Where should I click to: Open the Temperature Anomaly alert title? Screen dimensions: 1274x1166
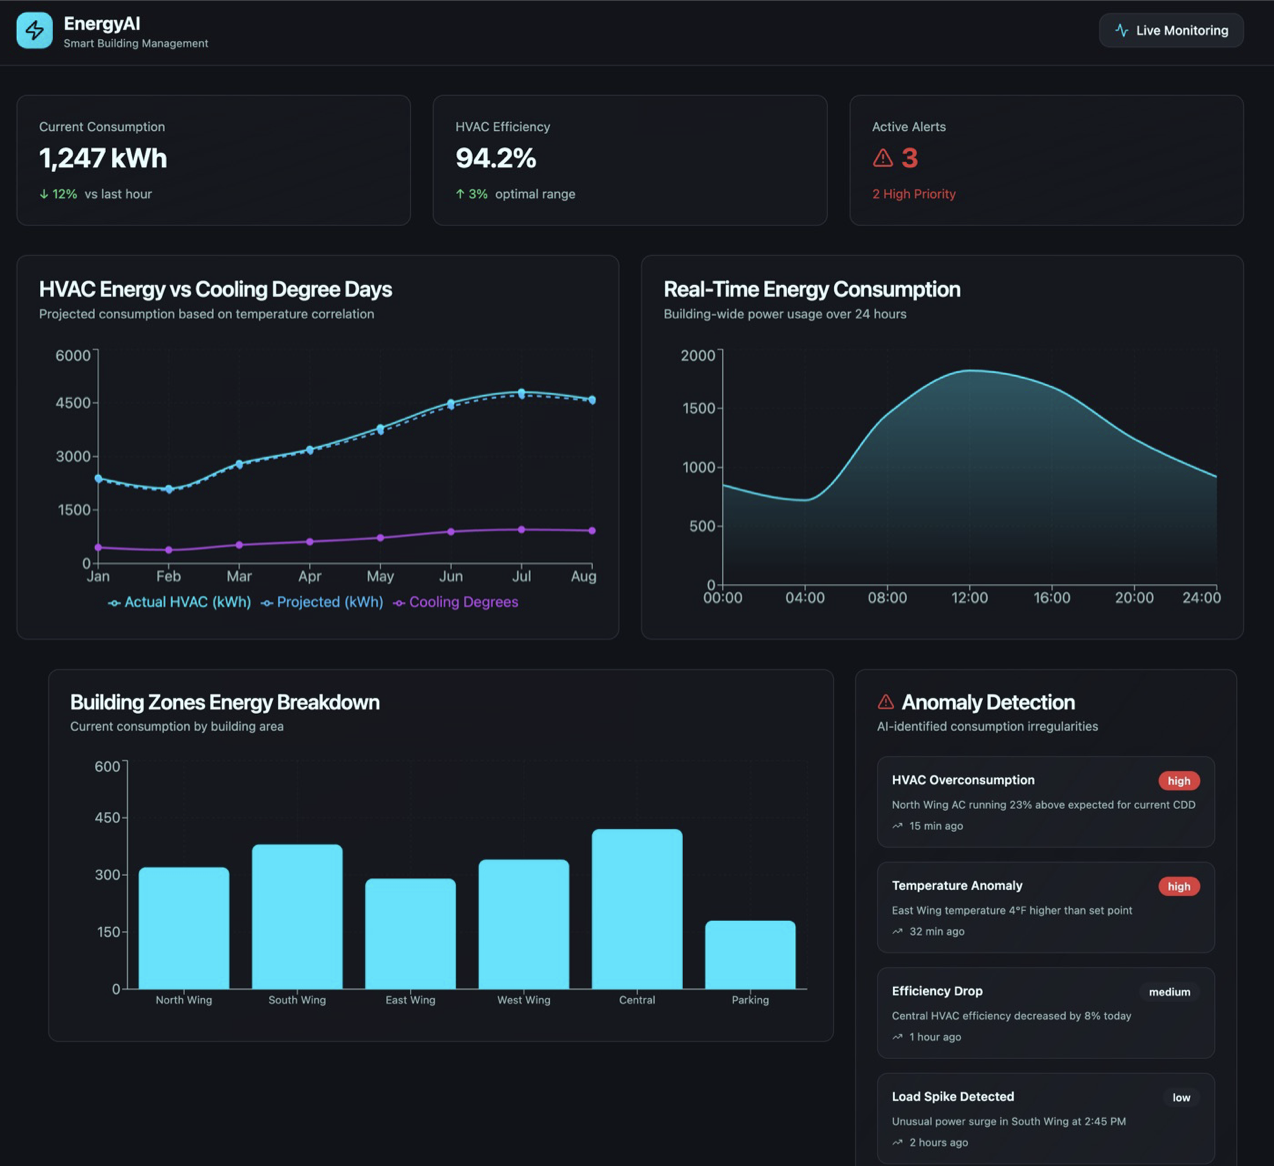957,885
